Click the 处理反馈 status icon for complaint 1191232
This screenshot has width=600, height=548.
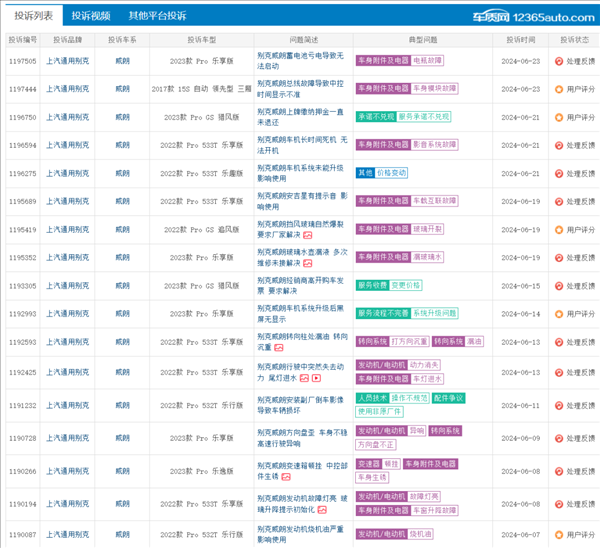(558, 405)
